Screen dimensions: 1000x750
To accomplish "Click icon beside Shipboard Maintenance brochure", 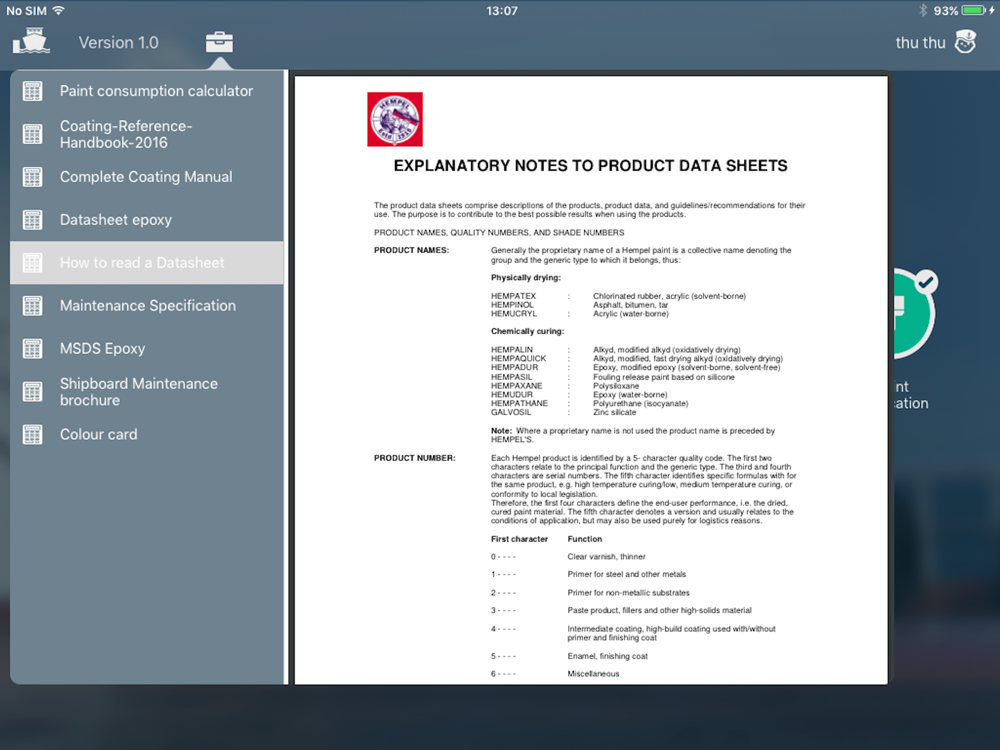I will [x=33, y=392].
